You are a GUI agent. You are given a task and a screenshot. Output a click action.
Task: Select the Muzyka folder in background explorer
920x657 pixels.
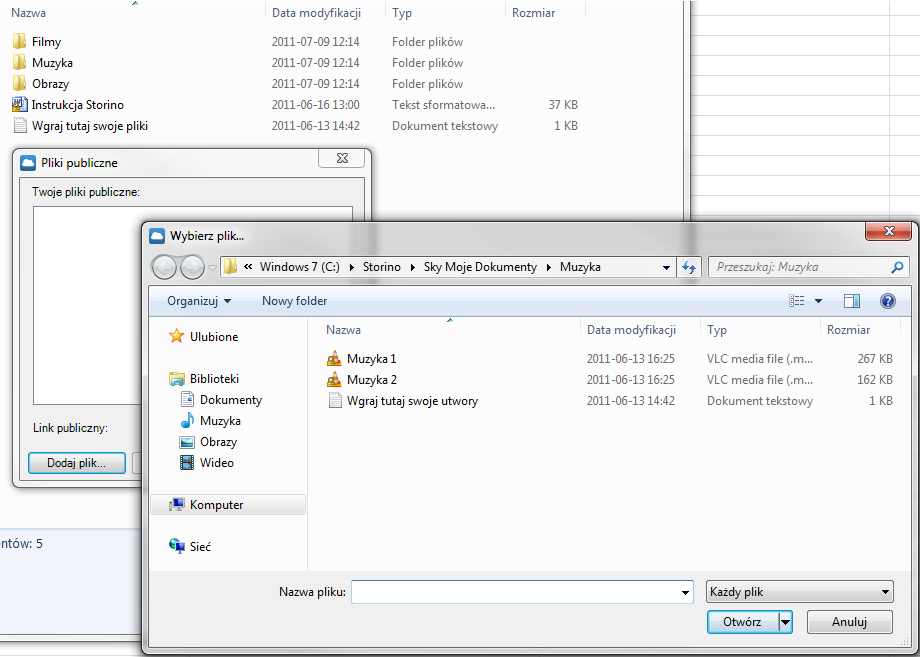(52, 63)
